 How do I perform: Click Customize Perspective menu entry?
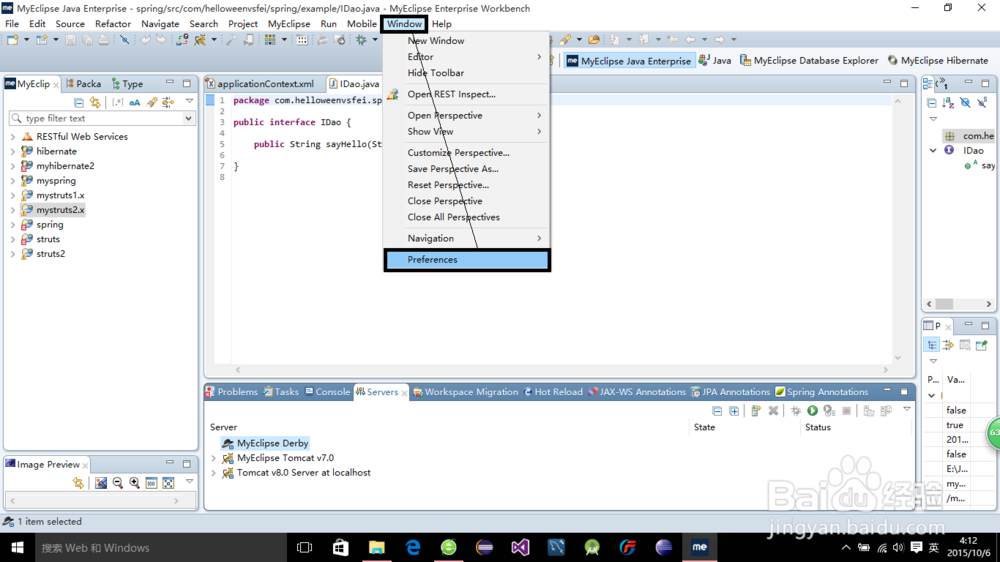(x=458, y=153)
